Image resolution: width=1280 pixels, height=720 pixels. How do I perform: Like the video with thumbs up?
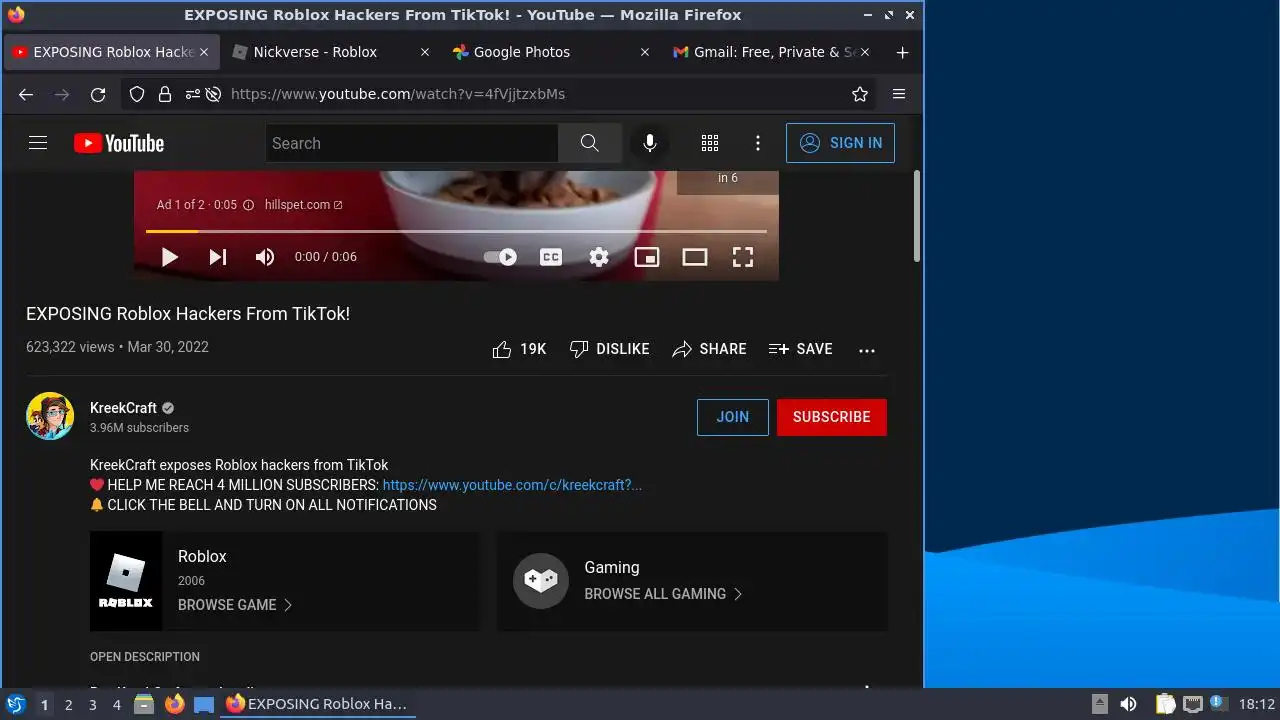pyautogui.click(x=519, y=349)
